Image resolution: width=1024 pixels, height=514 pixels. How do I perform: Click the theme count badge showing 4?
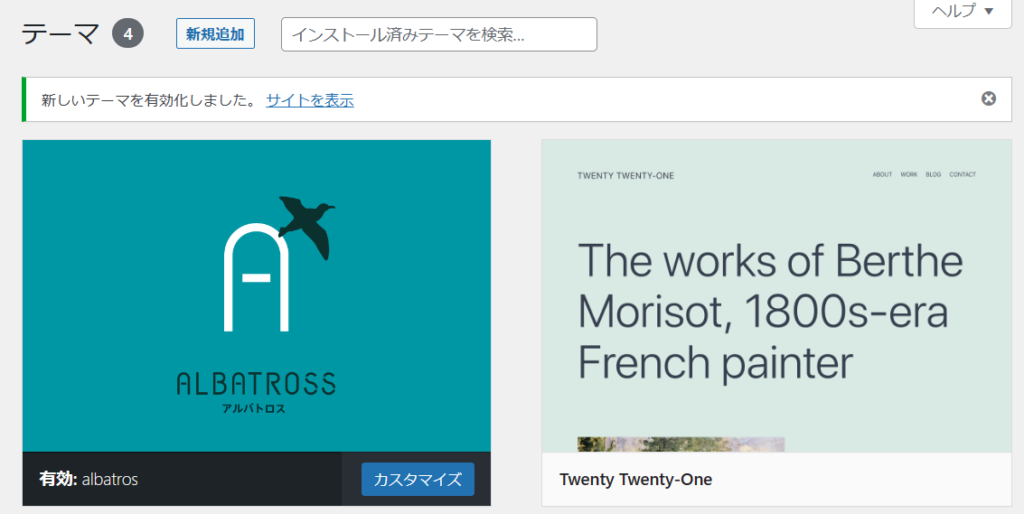click(128, 33)
